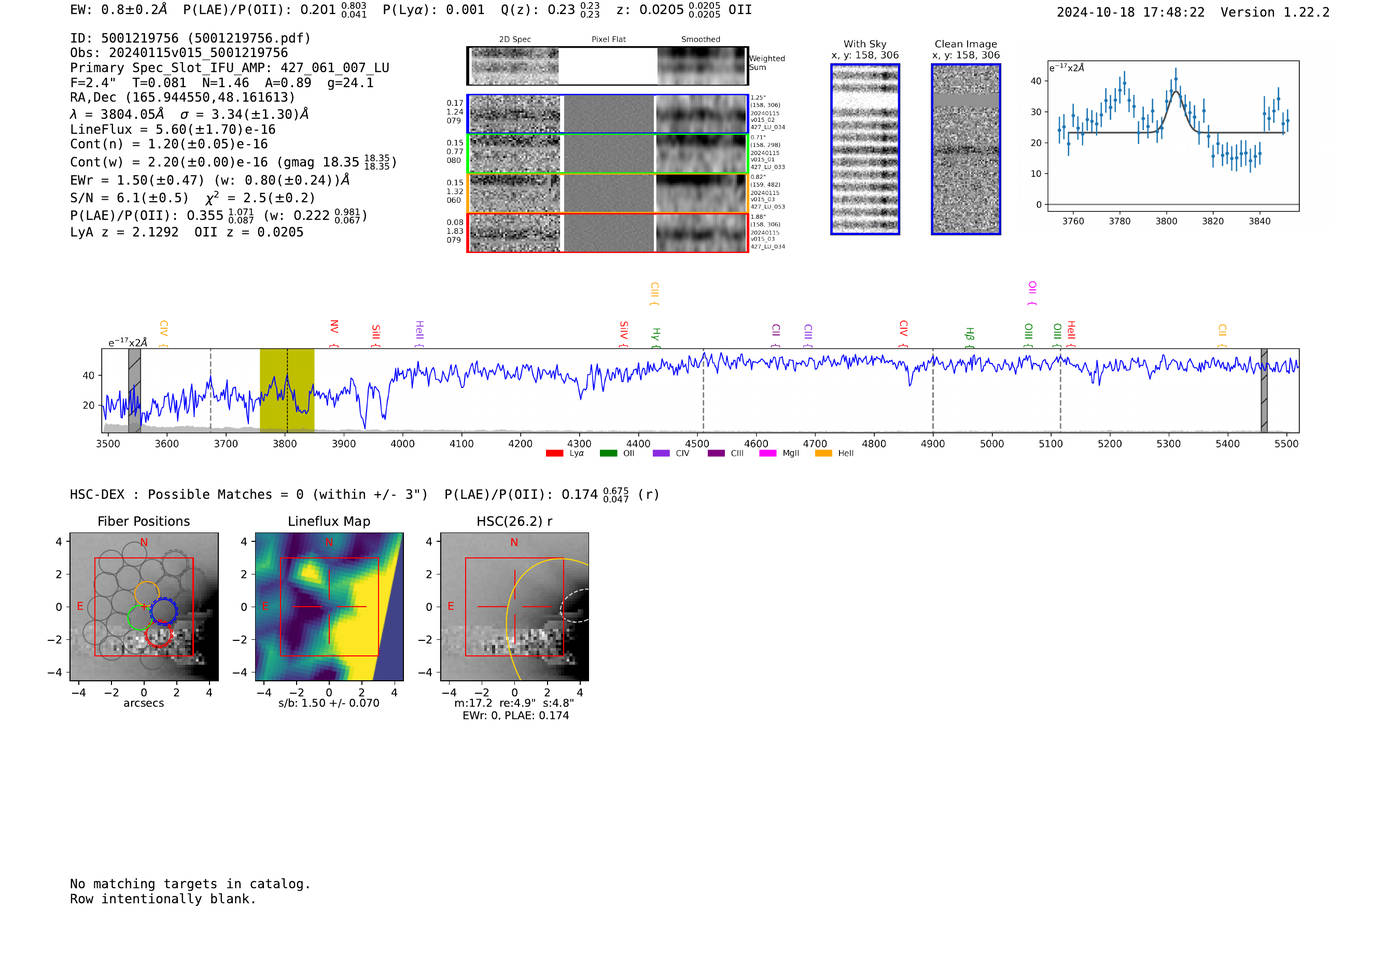Click the hatched gray band near 5460Å
Image resolution: width=1400 pixels, height=953 pixels.
pos(1264,390)
